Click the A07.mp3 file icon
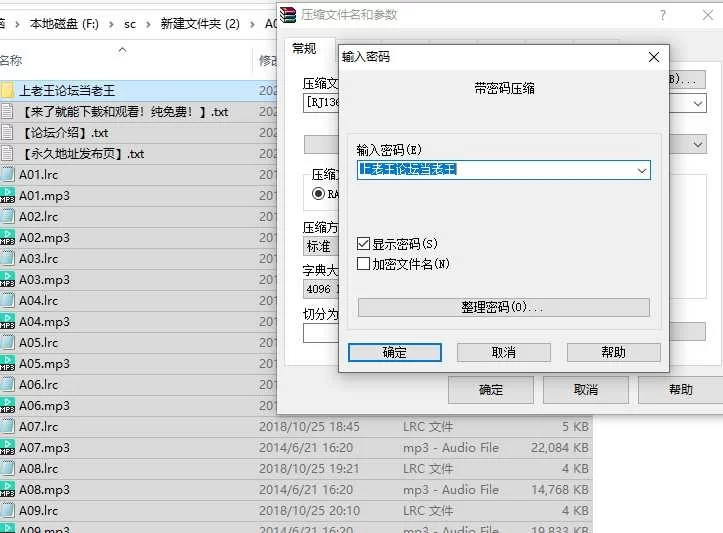 pyautogui.click(x=7, y=447)
